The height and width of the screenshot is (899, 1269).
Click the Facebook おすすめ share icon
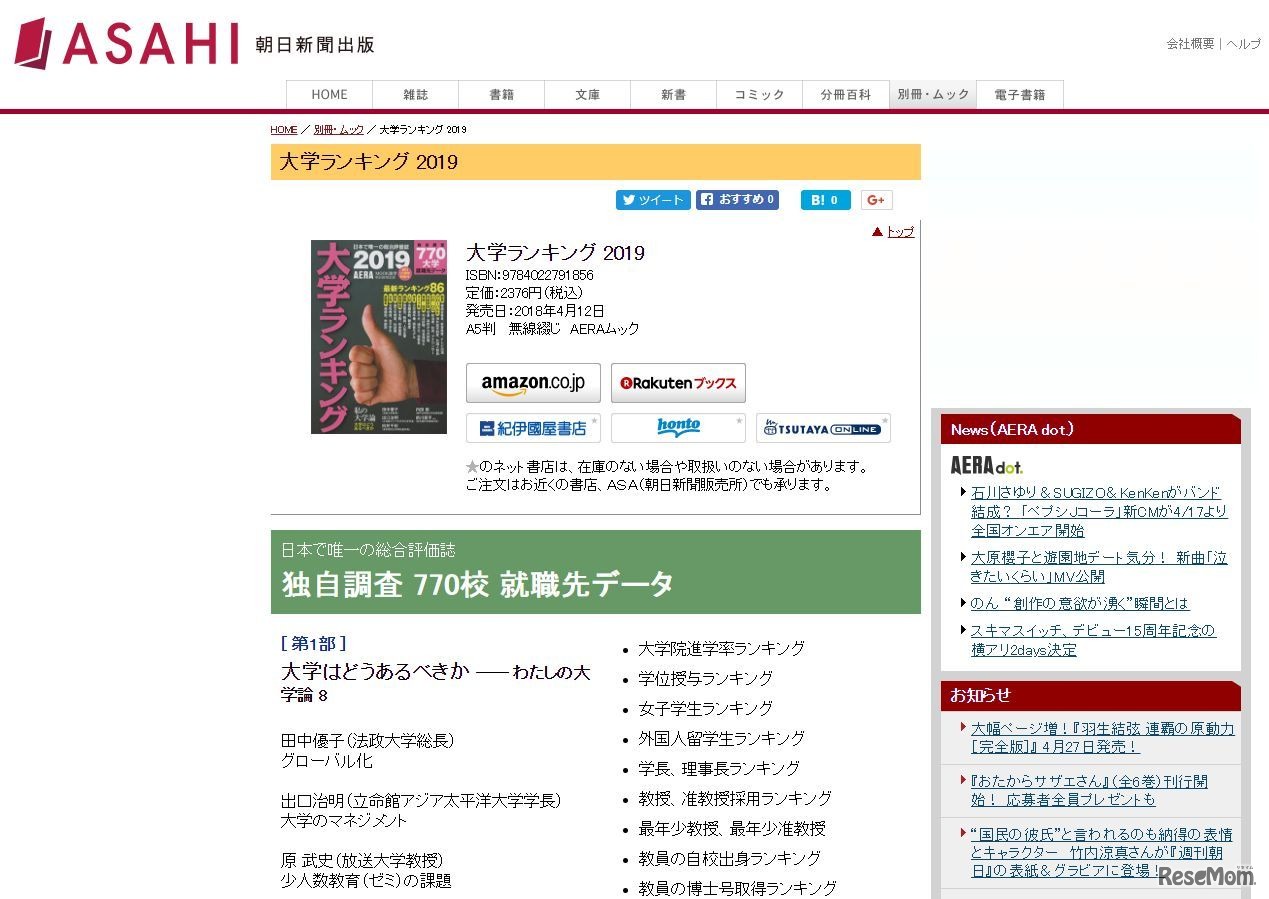pyautogui.click(x=737, y=199)
